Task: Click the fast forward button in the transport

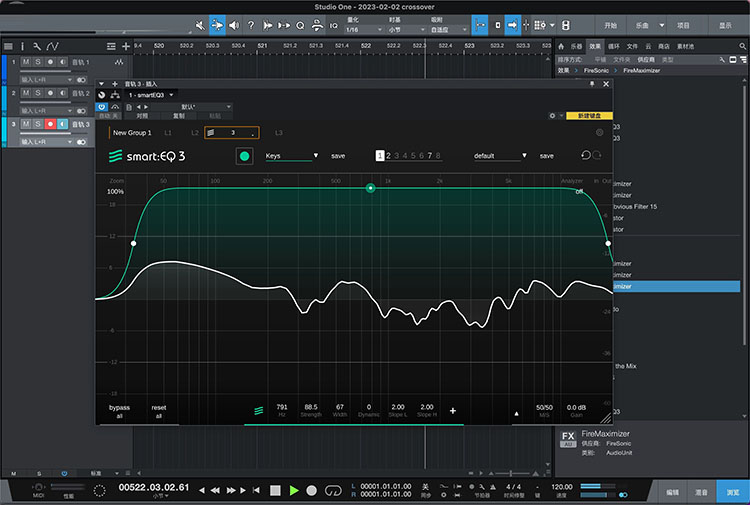Action: pos(231,490)
